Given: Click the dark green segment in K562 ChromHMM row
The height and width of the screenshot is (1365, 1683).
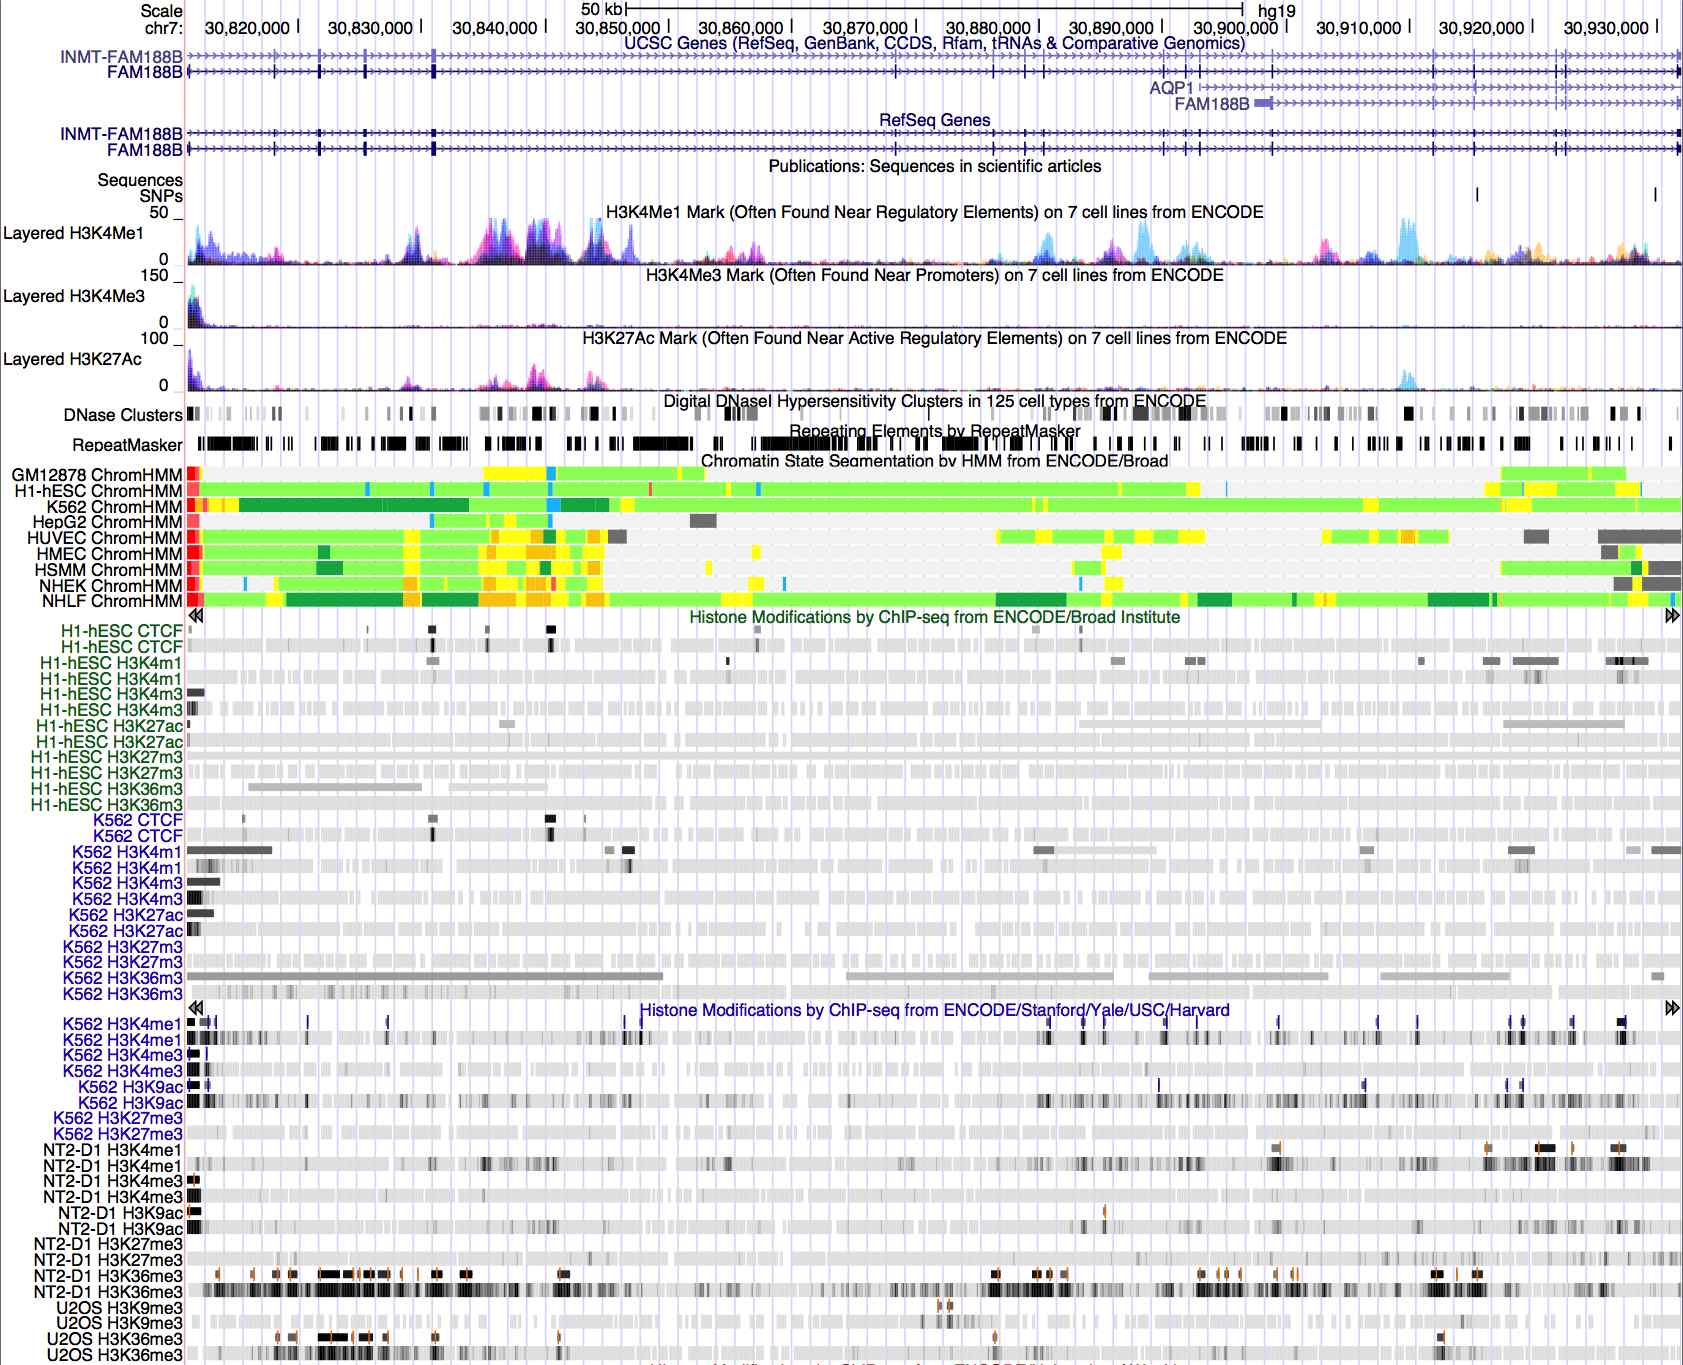Looking at the screenshot, I should [354, 506].
